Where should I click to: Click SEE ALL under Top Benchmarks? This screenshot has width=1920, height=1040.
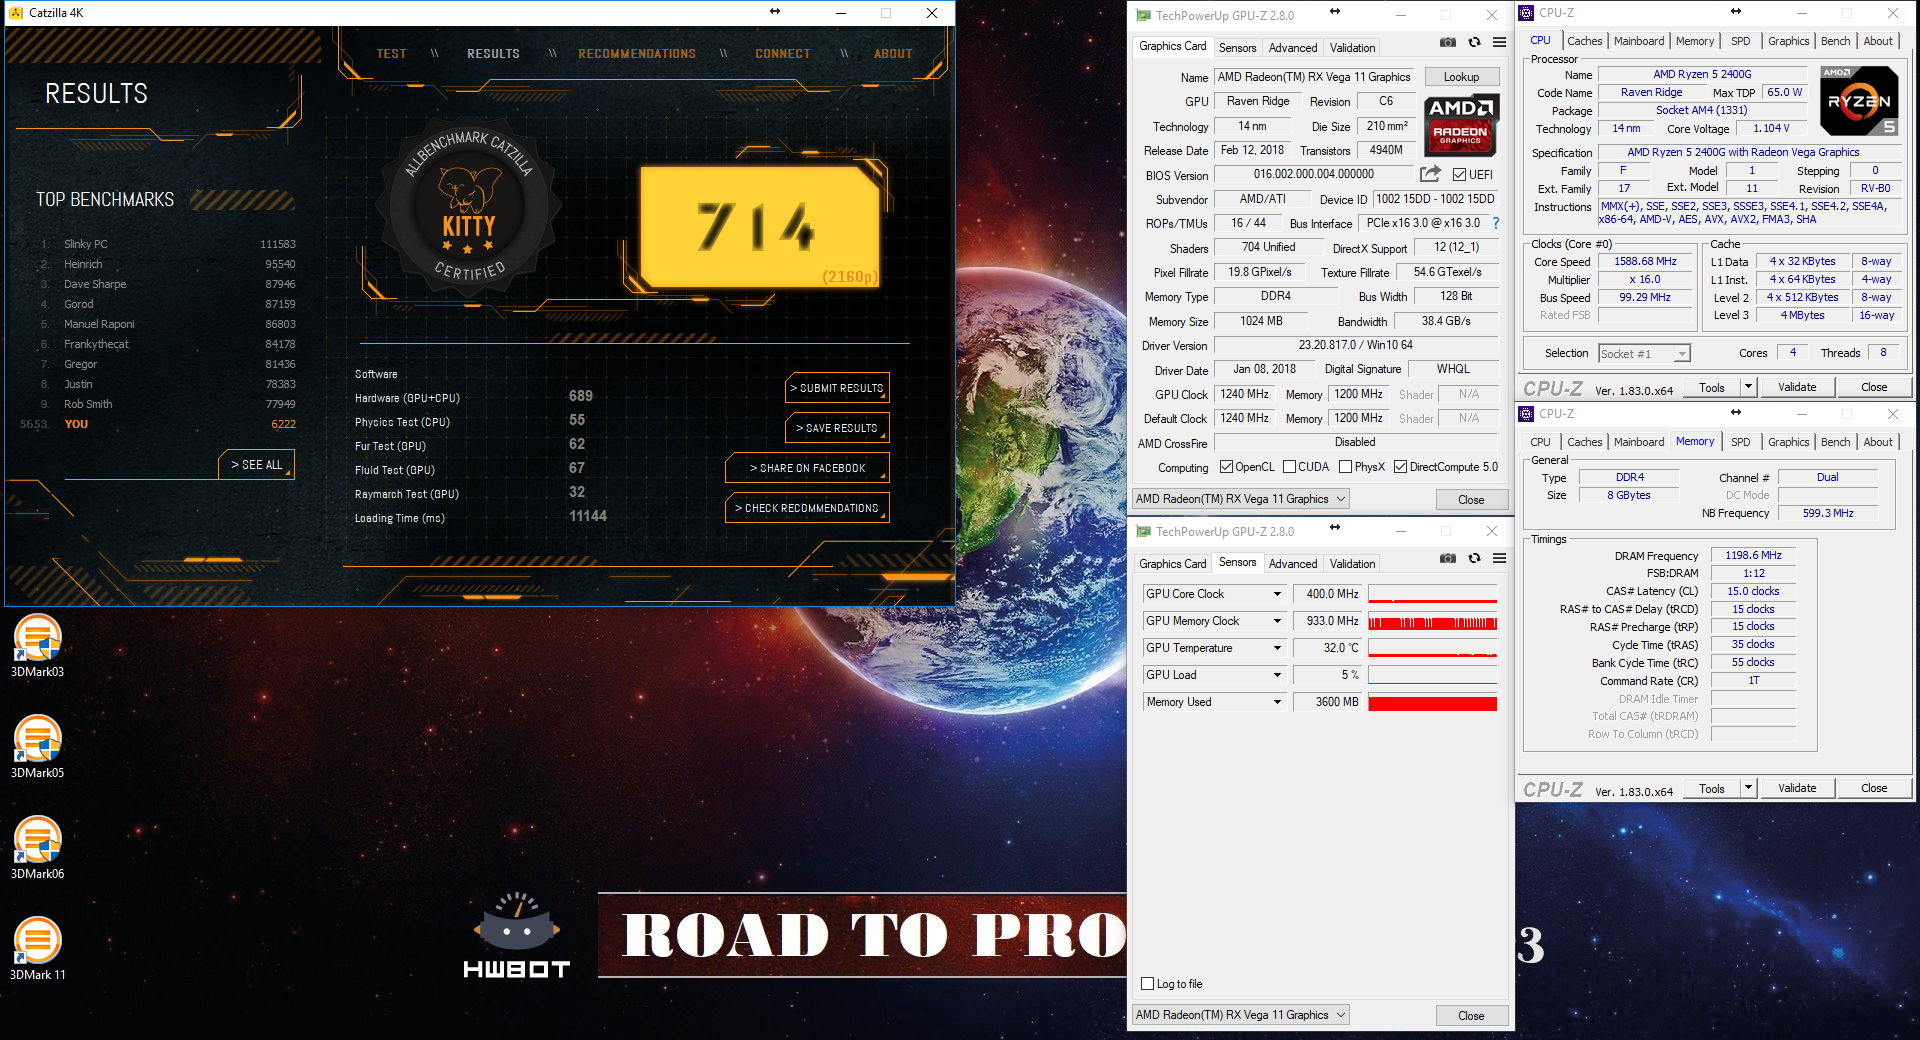257,465
